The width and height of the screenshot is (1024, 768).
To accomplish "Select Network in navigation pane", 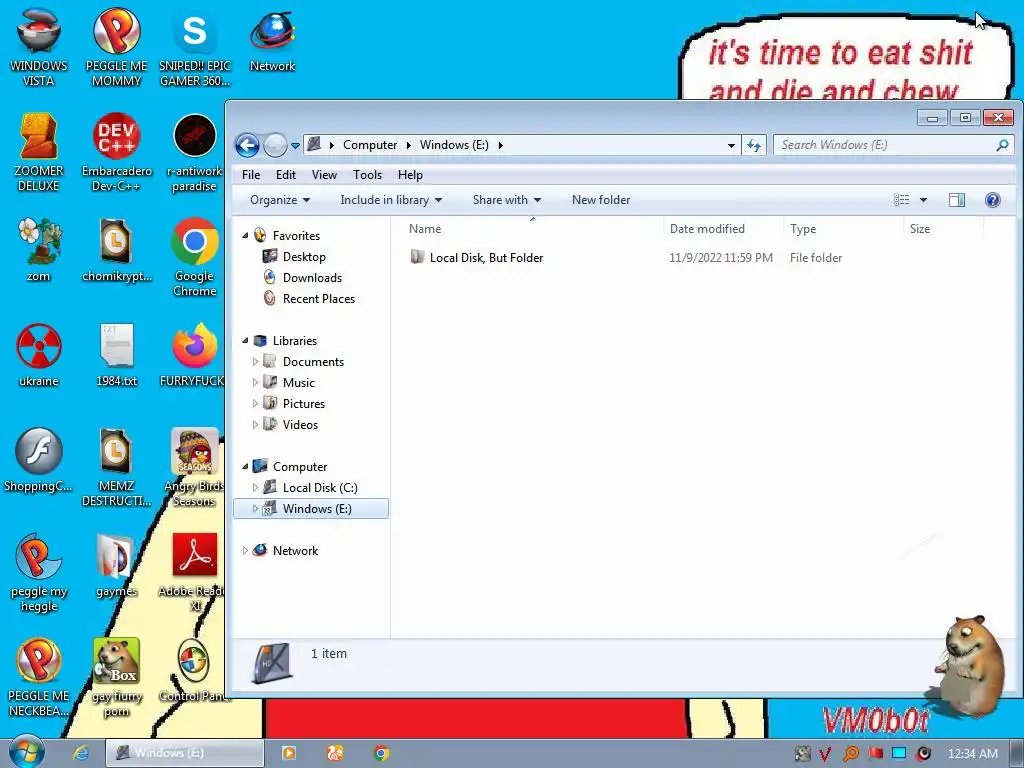I will click(295, 551).
